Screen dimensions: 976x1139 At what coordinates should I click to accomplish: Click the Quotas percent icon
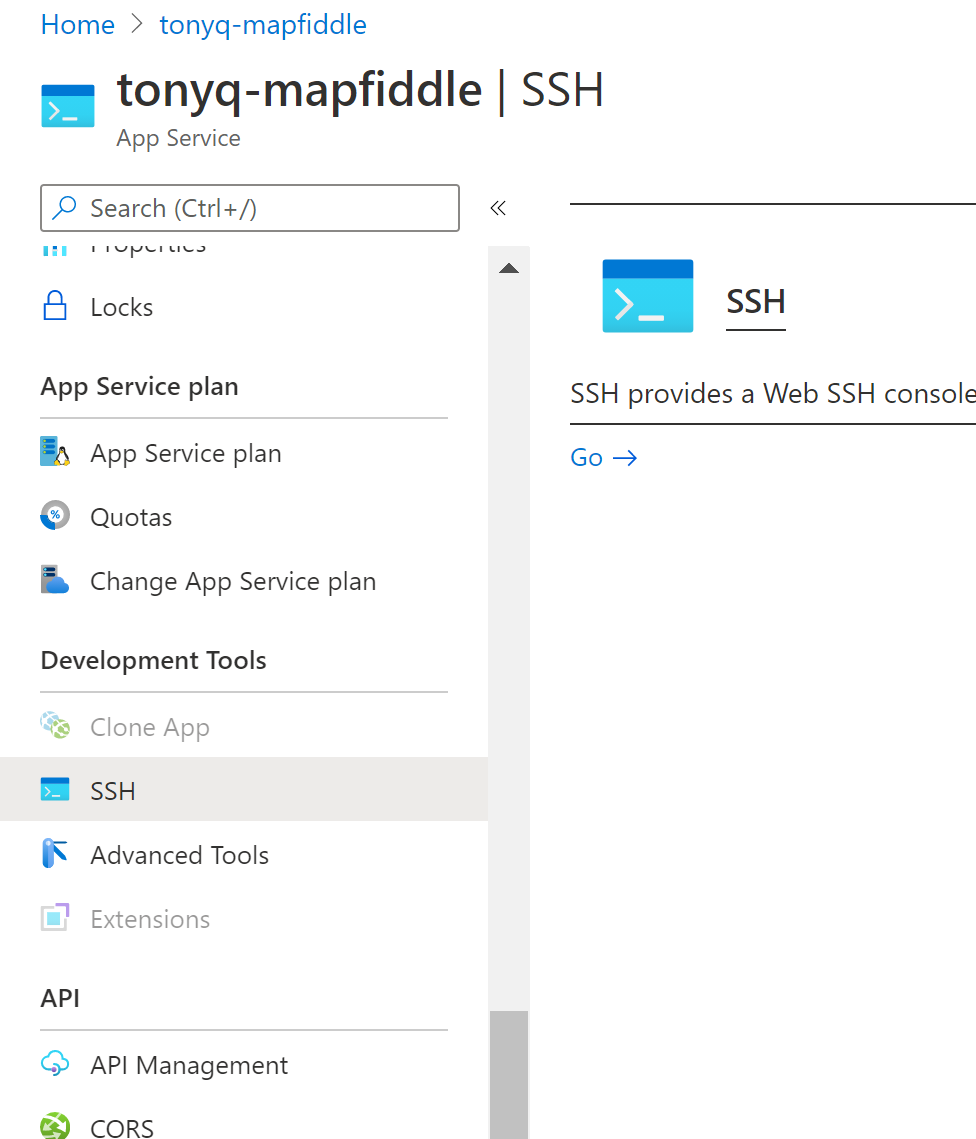55,516
